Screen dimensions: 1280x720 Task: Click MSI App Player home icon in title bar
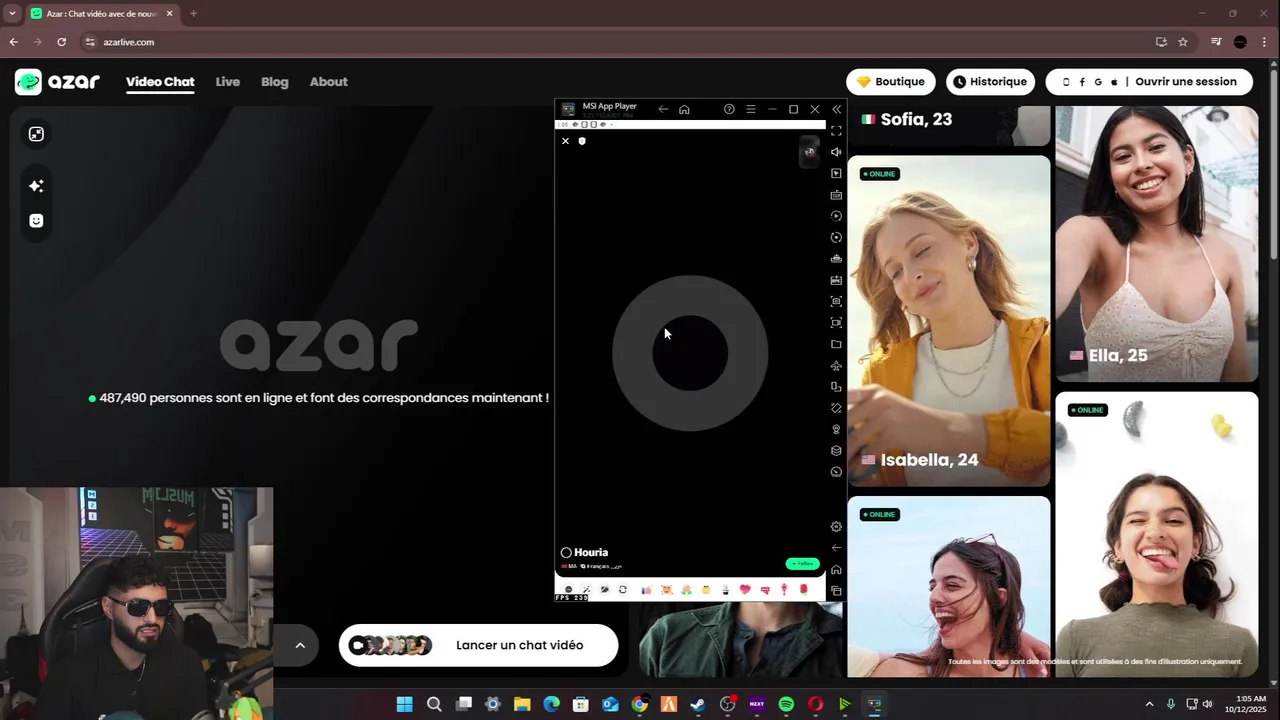click(684, 109)
